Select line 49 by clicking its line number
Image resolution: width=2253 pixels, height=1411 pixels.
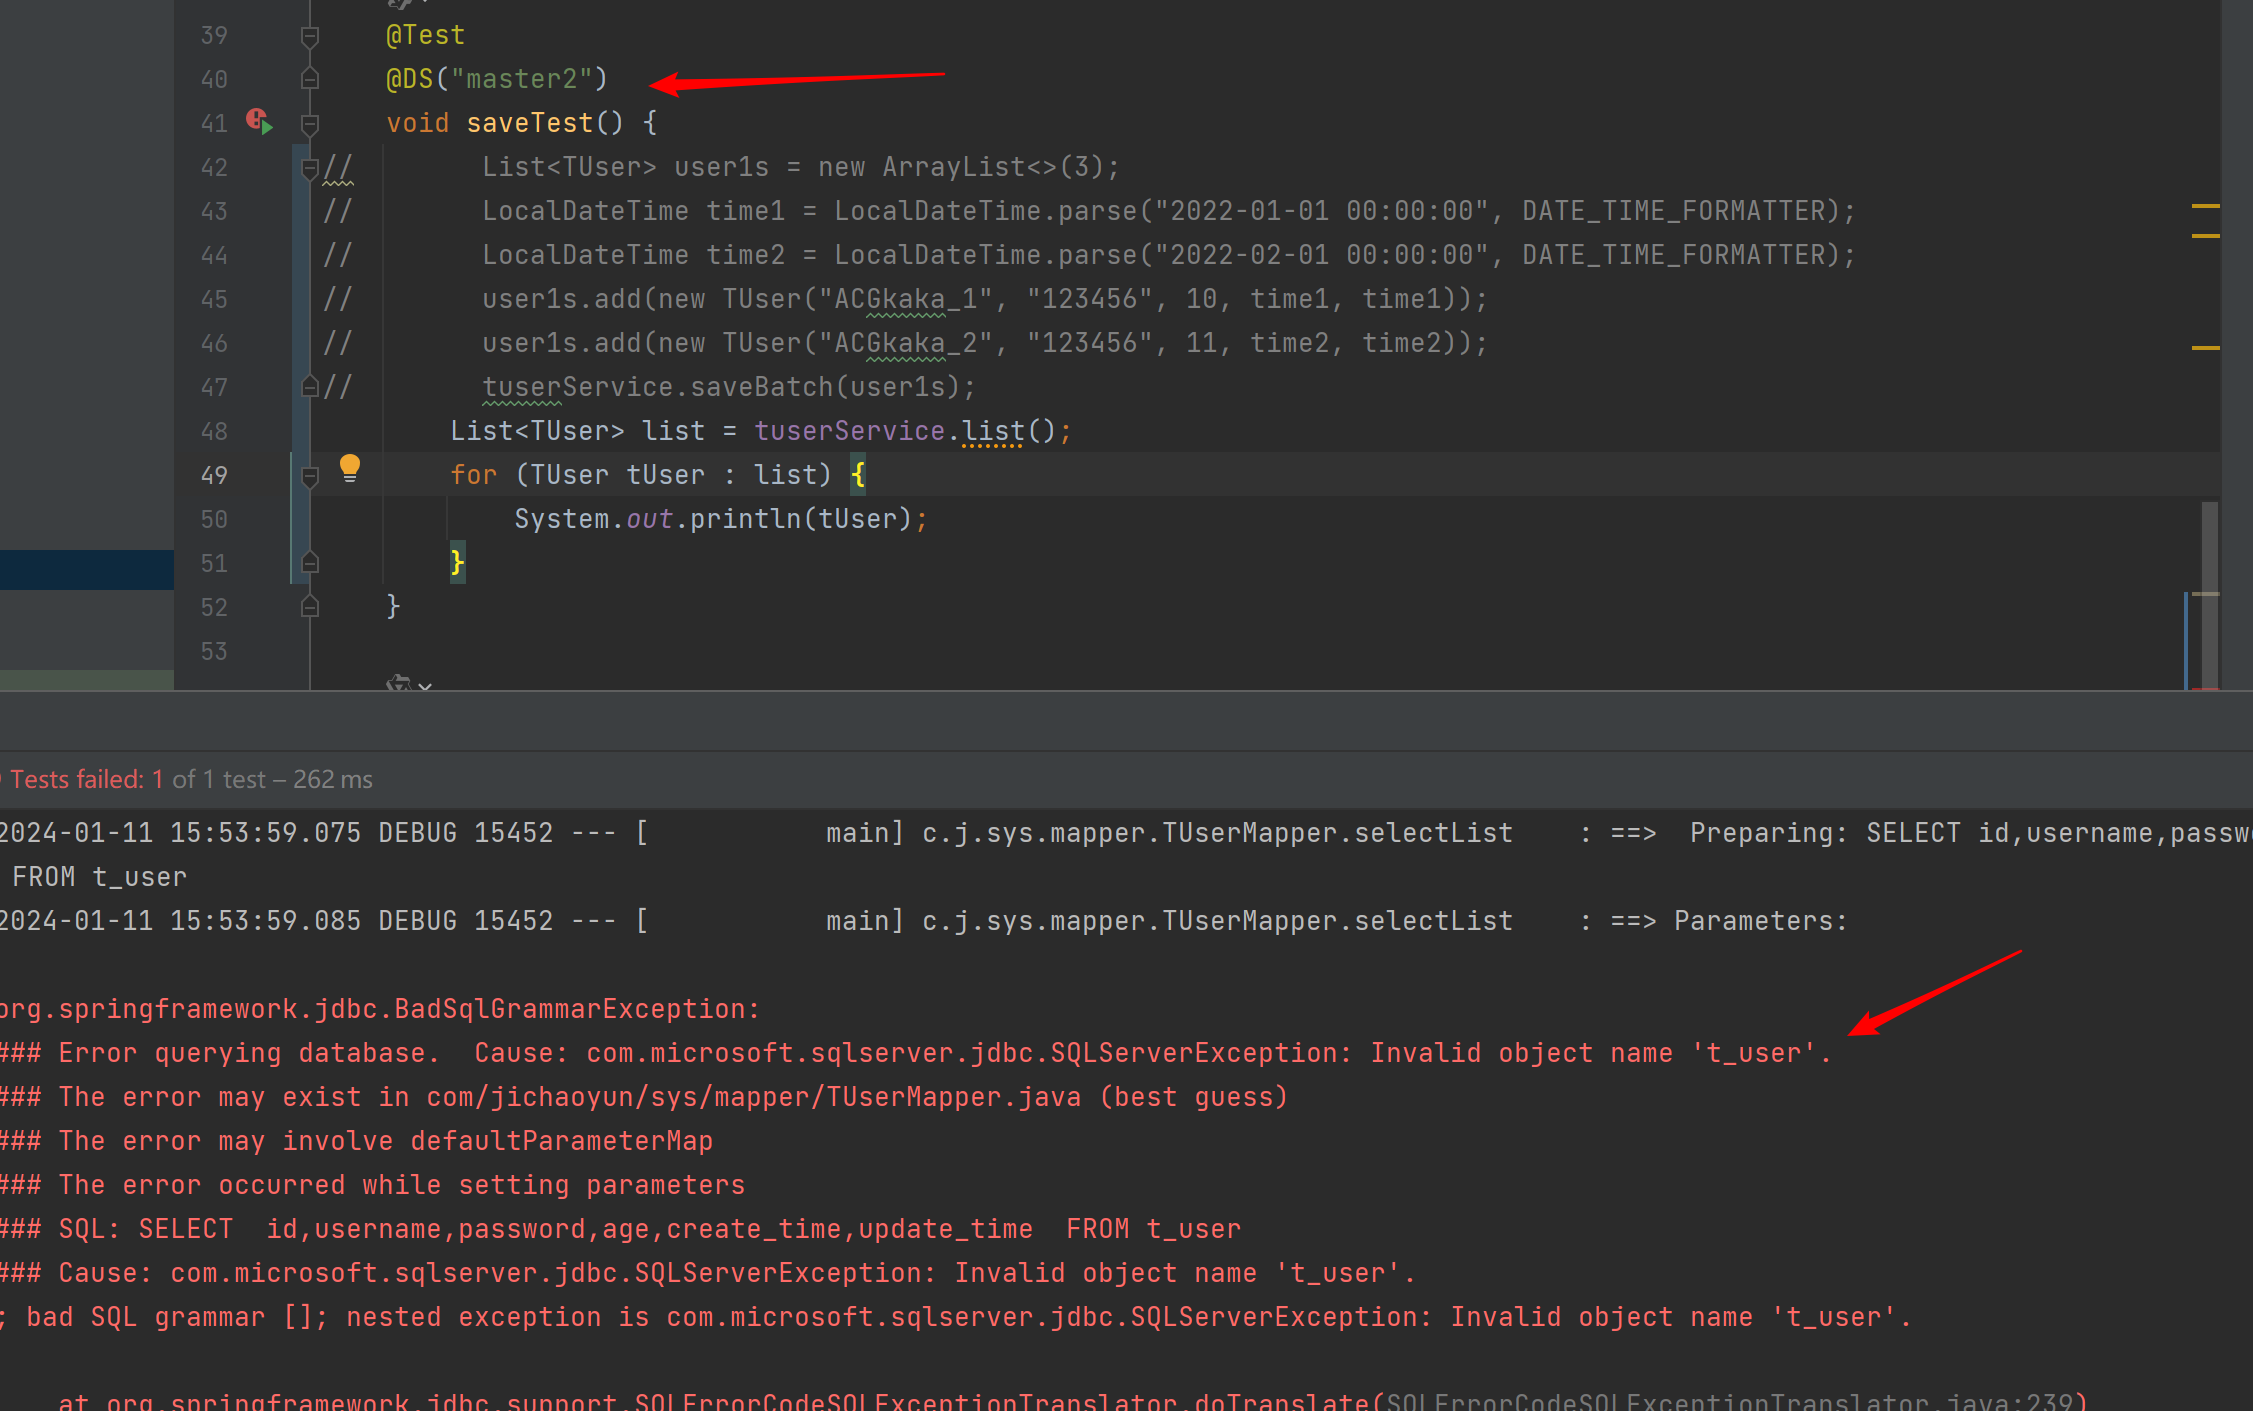coord(213,474)
